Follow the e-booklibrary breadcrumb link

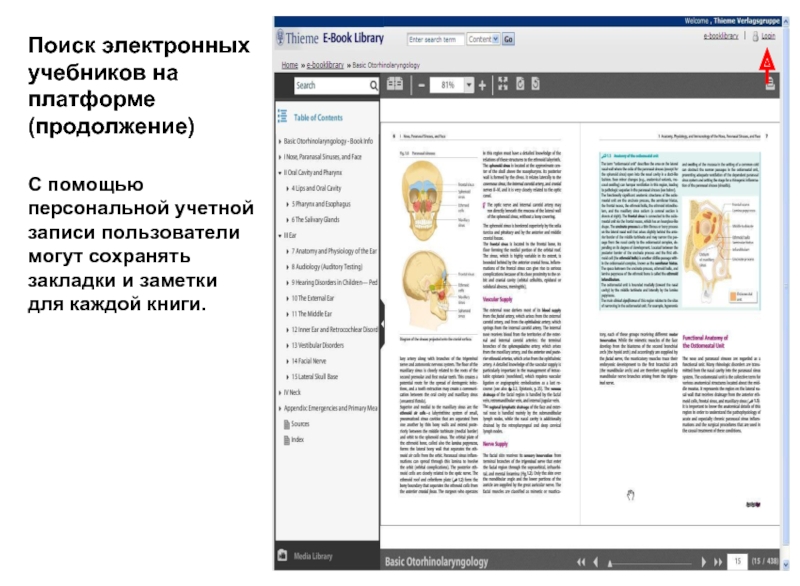click(325, 65)
